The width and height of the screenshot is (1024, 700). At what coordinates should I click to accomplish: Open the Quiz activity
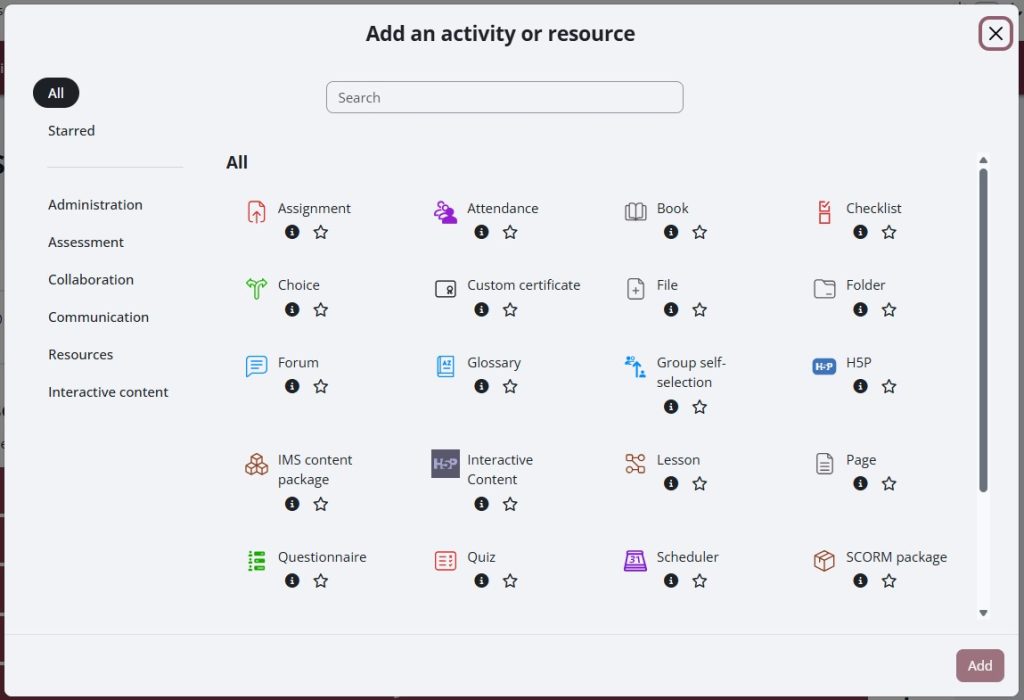point(445,559)
